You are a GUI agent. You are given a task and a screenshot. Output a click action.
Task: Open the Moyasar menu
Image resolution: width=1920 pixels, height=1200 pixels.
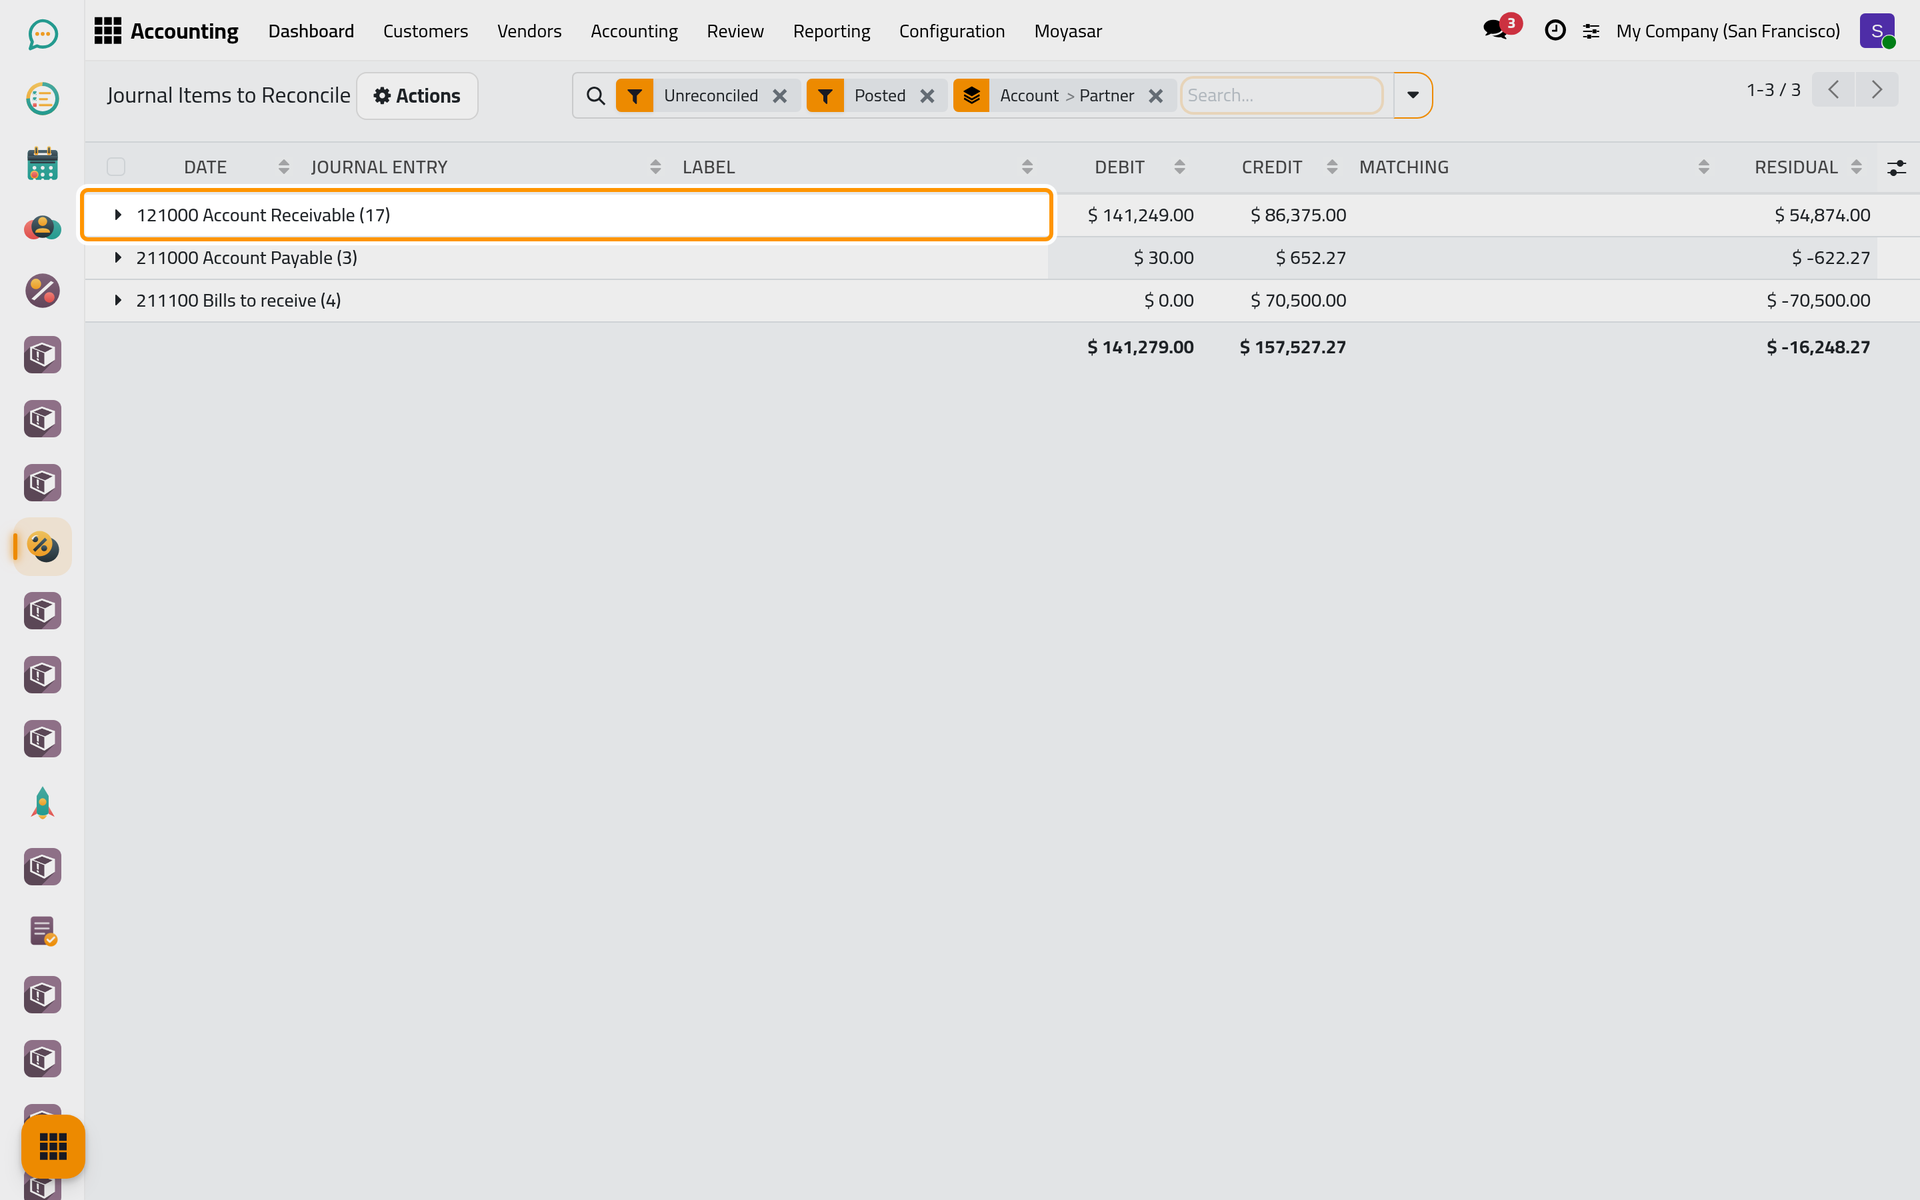(x=1067, y=31)
